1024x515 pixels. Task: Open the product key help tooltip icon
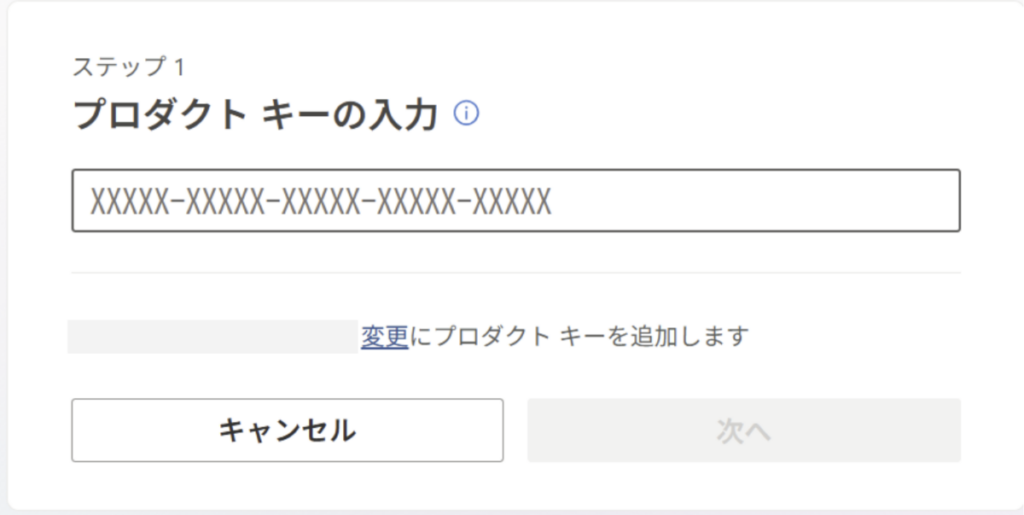coord(466,114)
